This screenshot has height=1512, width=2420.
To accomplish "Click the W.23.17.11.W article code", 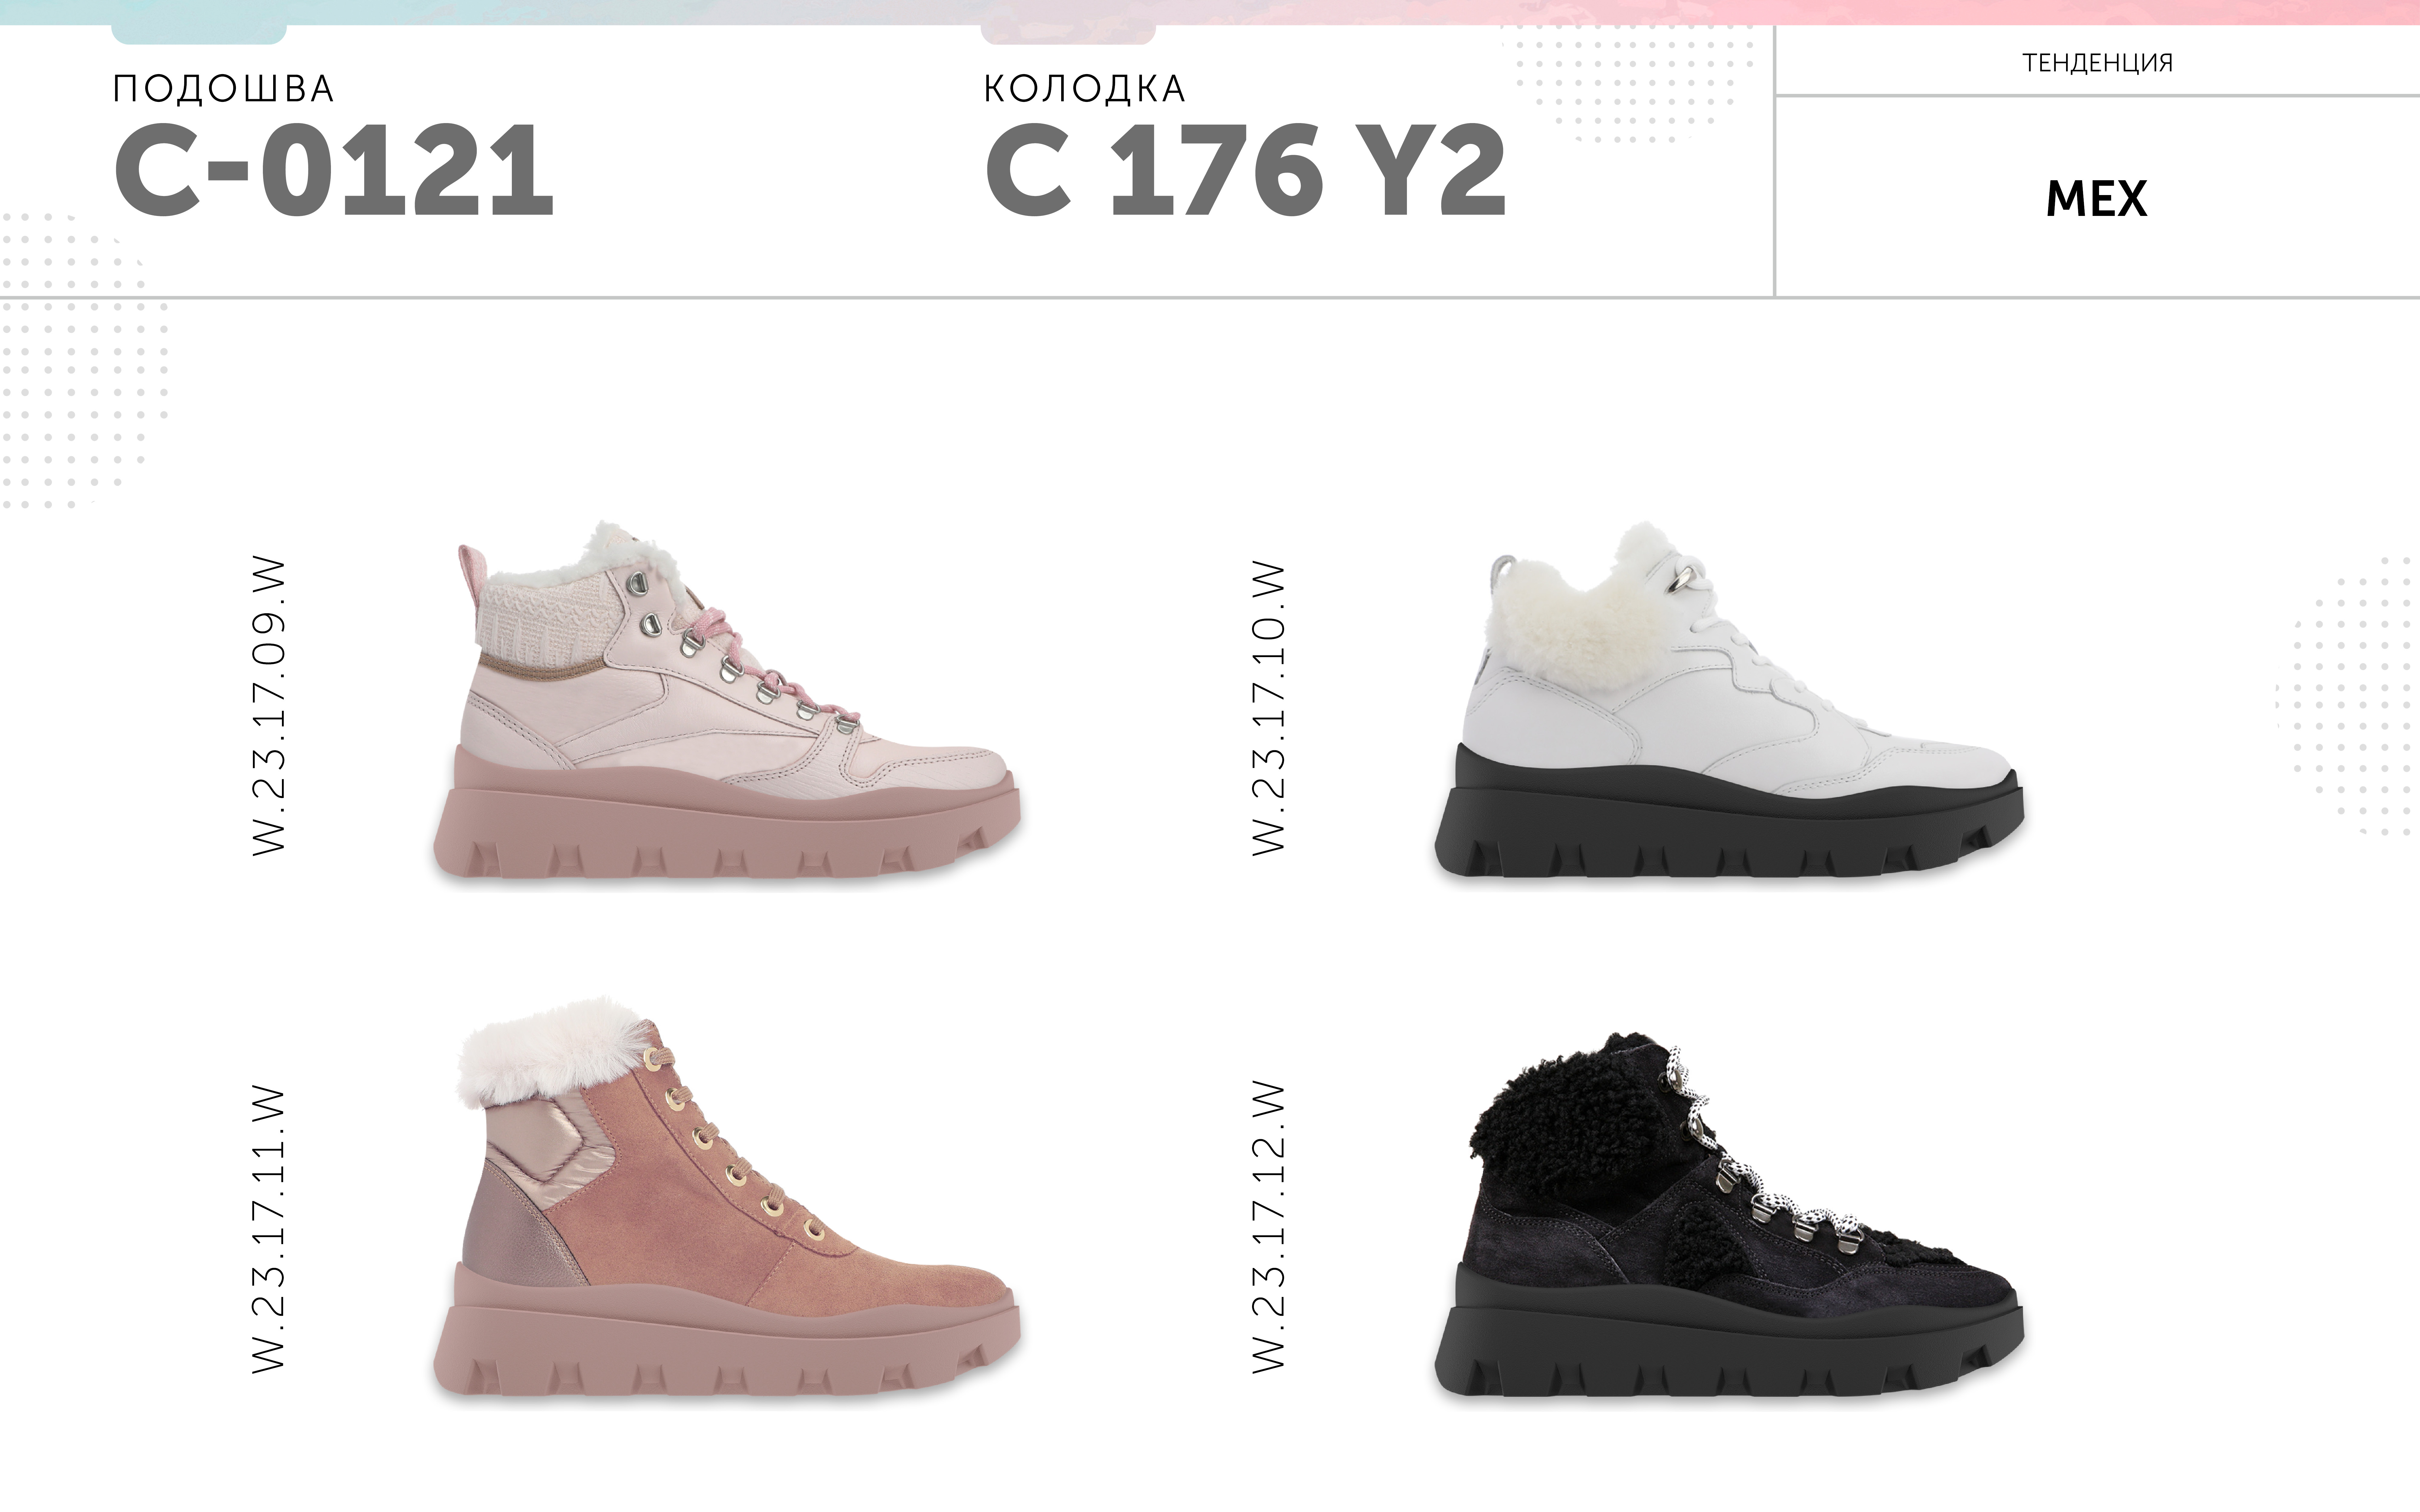I will 269,1229.
